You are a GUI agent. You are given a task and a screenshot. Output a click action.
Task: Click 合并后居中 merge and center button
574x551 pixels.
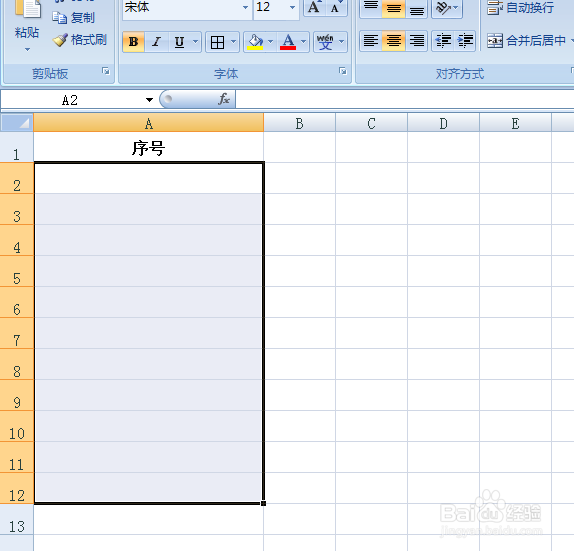pyautogui.click(x=526, y=41)
